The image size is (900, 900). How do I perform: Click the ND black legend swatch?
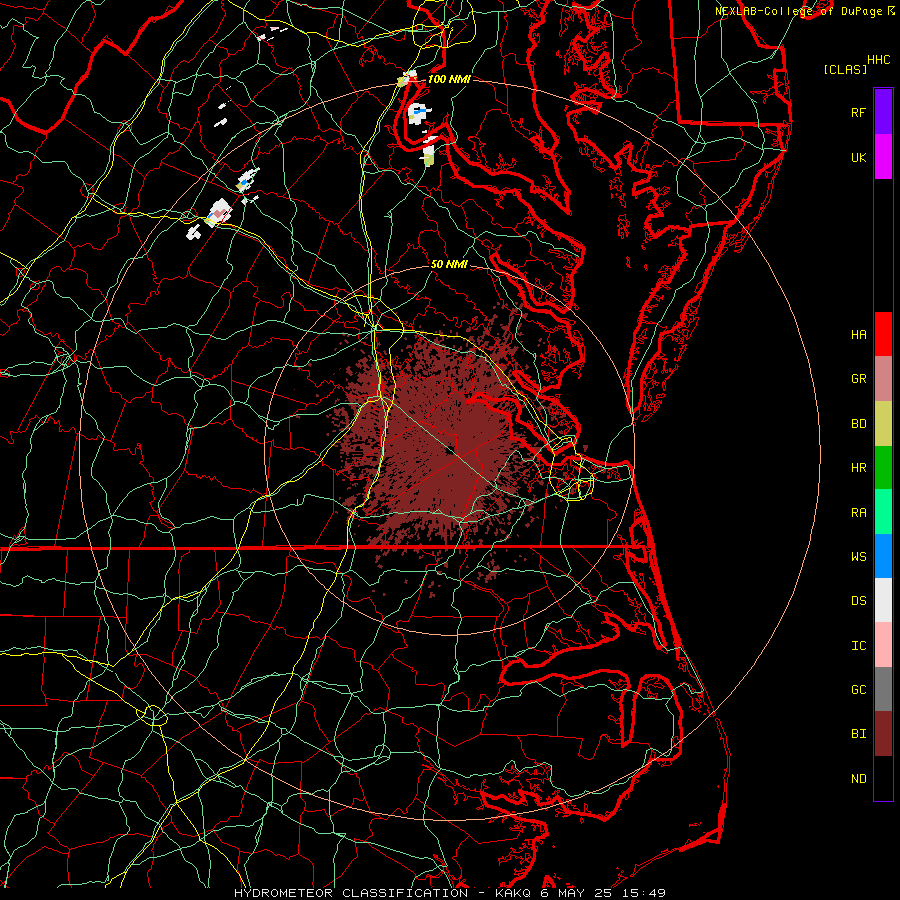883,778
